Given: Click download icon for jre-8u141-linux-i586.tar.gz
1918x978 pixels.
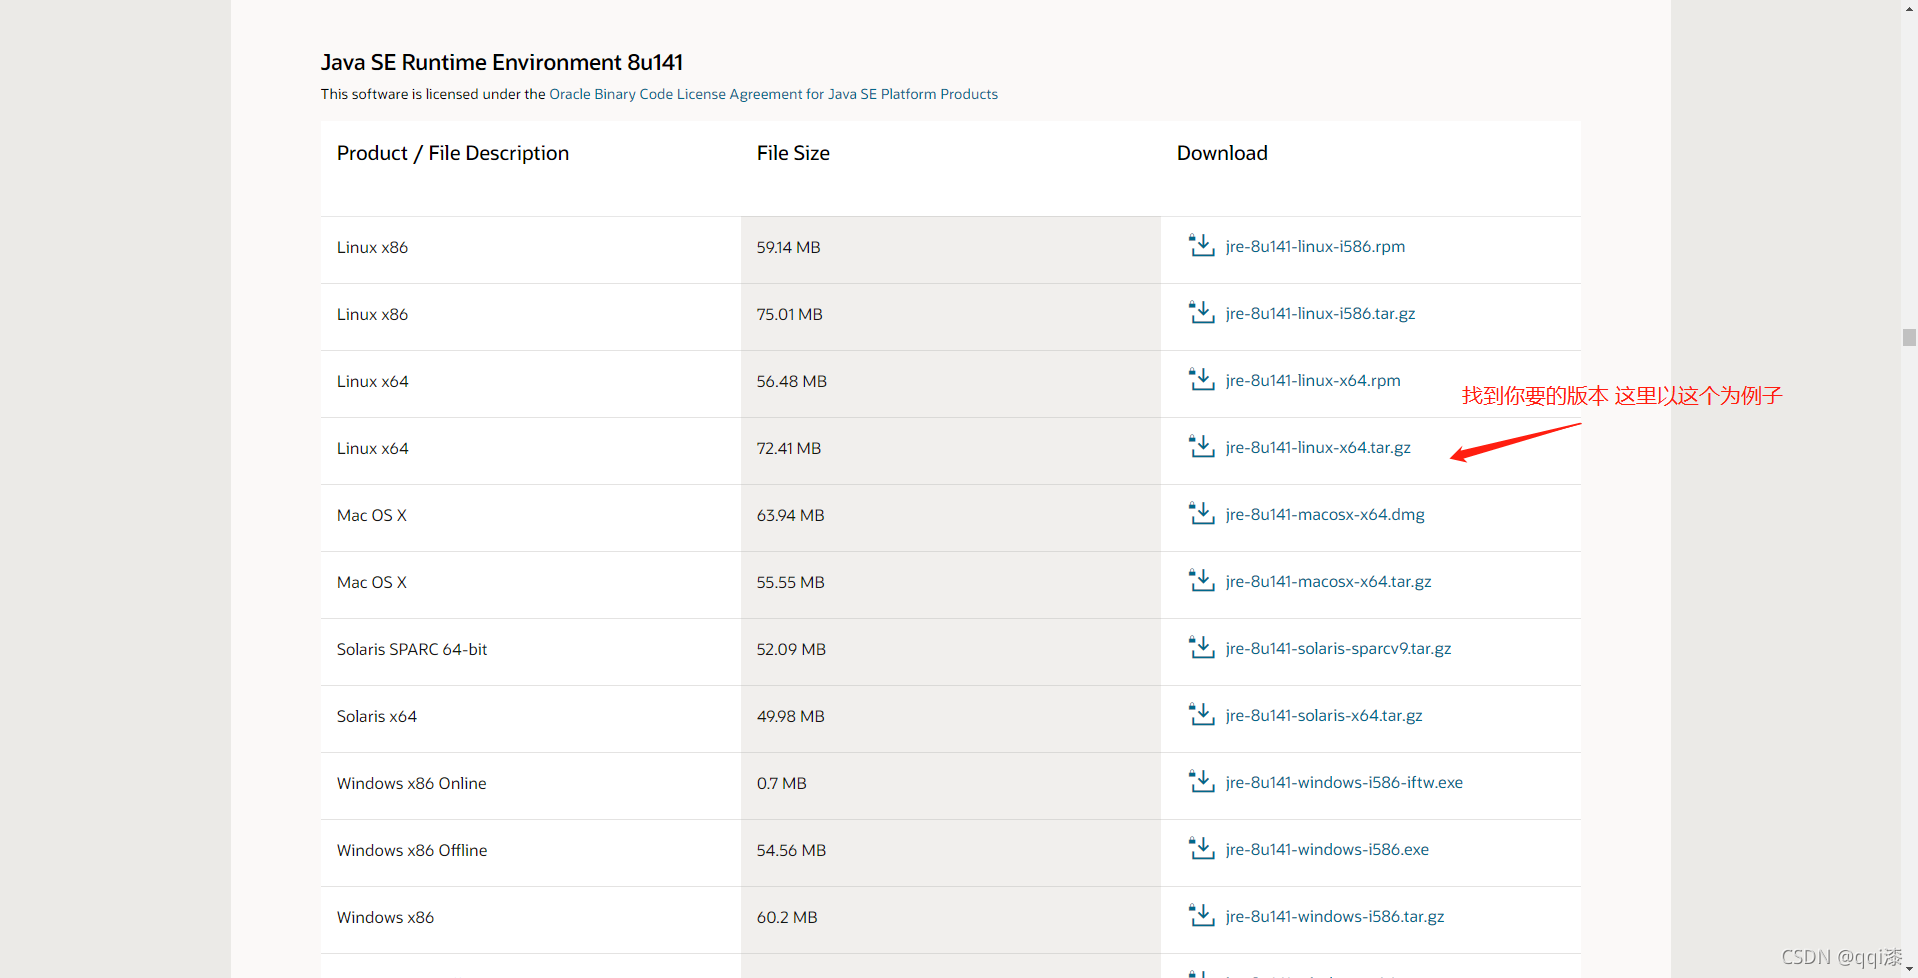Looking at the screenshot, I should click(x=1201, y=313).
